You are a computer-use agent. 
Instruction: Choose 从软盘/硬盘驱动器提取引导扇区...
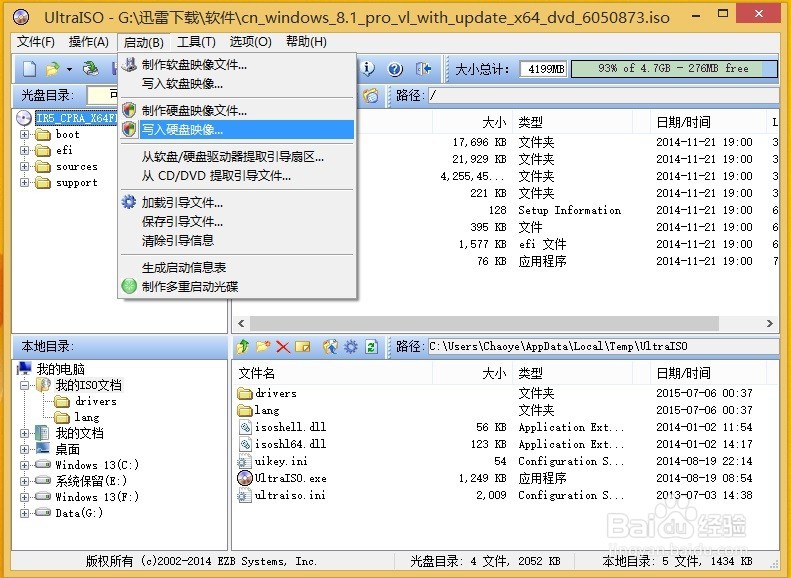[237, 157]
